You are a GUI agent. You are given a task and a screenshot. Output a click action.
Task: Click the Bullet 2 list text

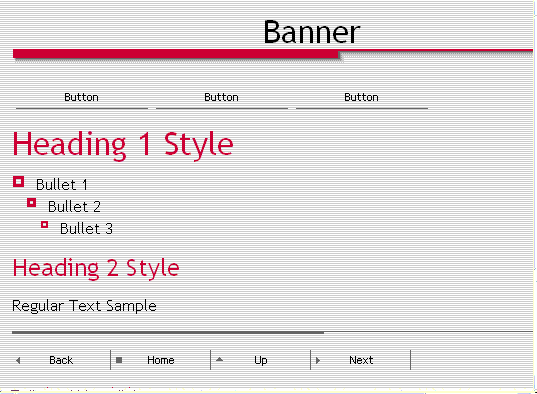click(74, 207)
